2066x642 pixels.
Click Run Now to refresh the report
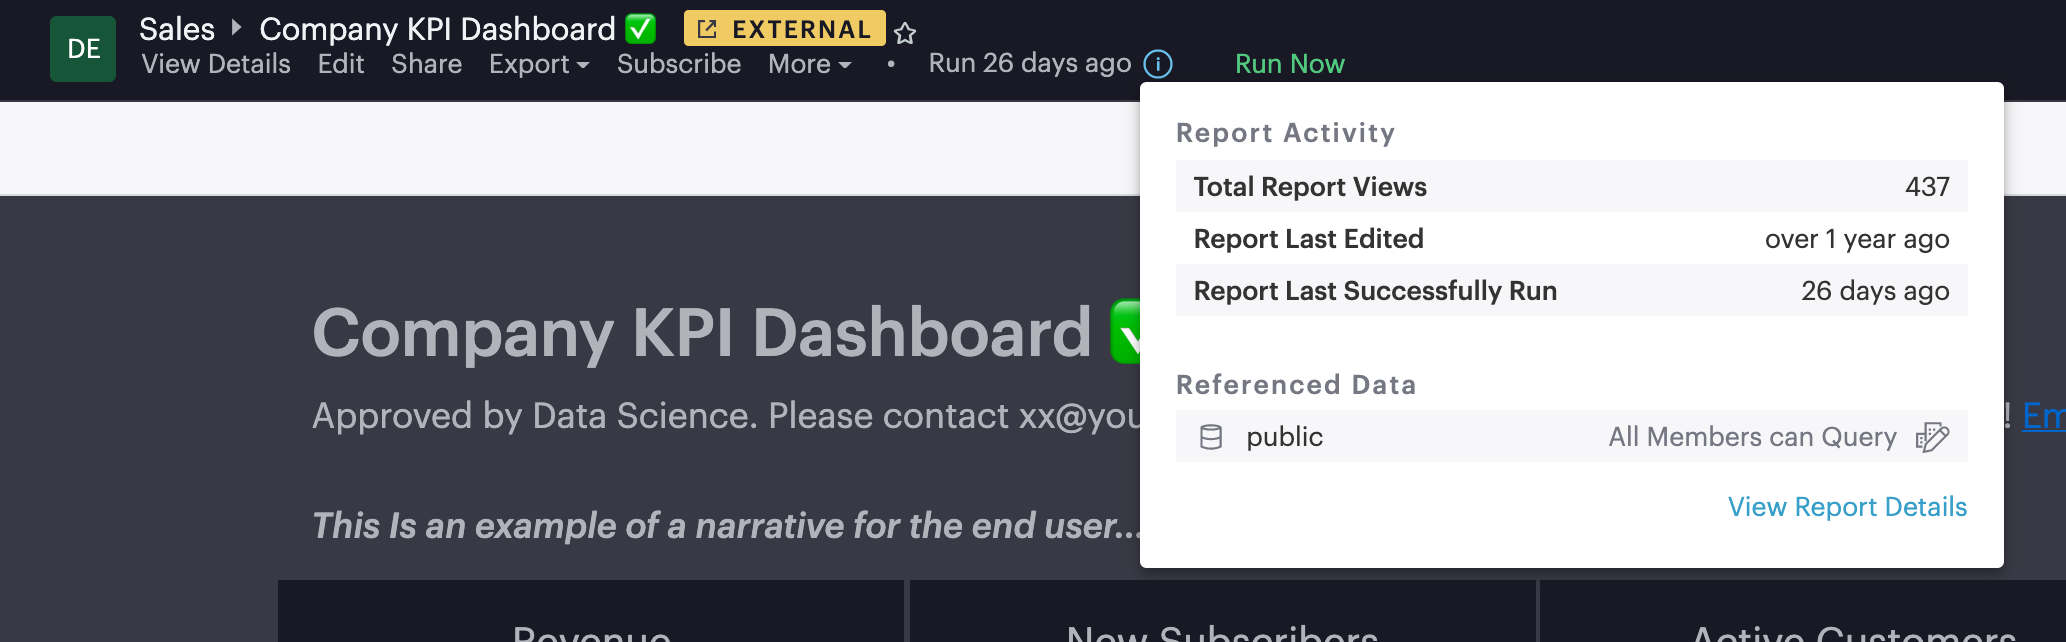pos(1290,63)
